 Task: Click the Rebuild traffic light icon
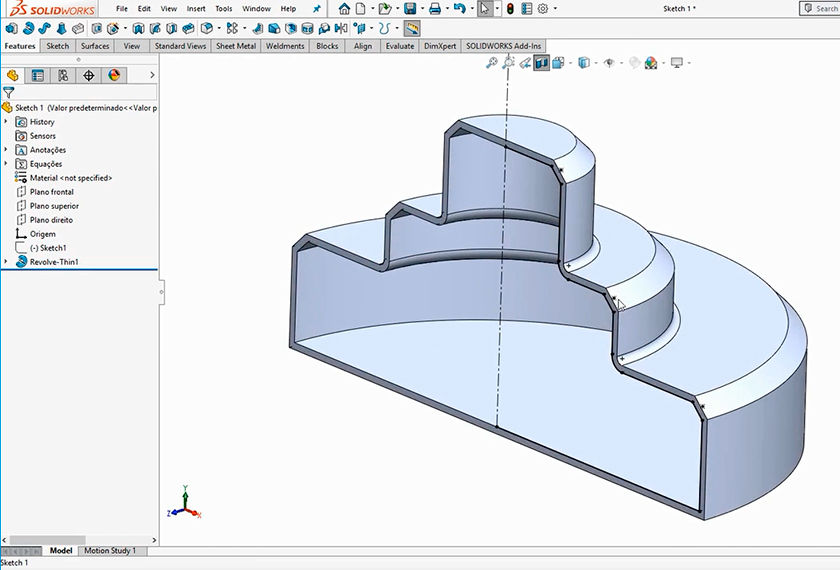coord(509,9)
